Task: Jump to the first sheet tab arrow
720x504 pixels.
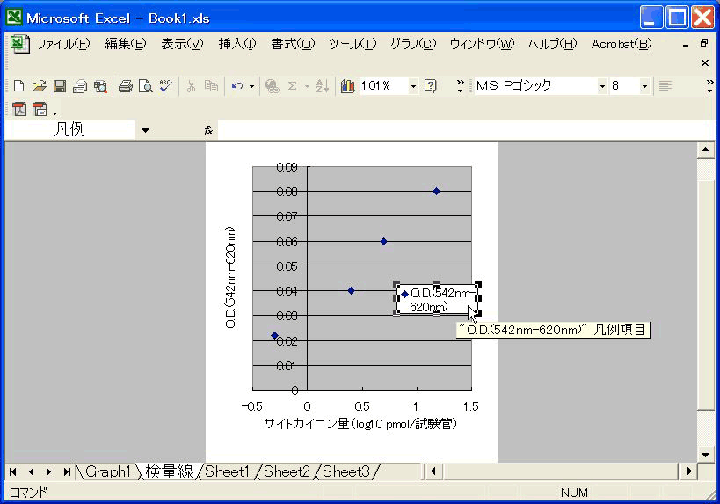Action: tap(15, 471)
